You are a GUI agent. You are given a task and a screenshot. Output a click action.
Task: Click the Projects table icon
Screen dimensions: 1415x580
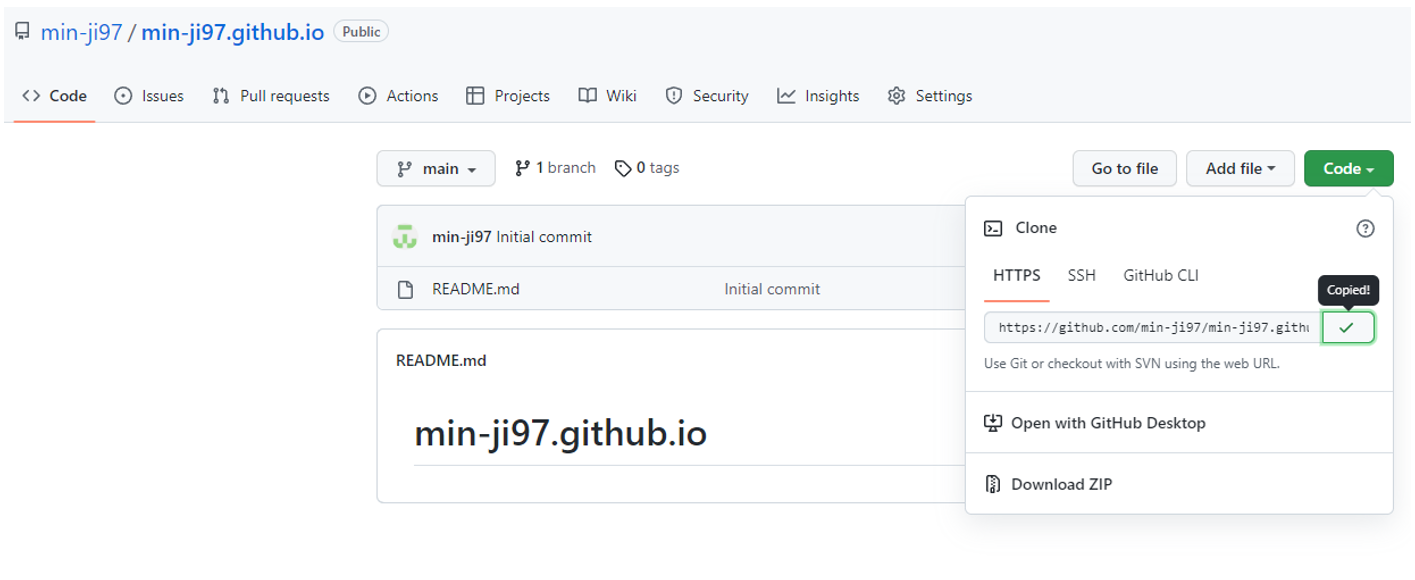(x=475, y=96)
